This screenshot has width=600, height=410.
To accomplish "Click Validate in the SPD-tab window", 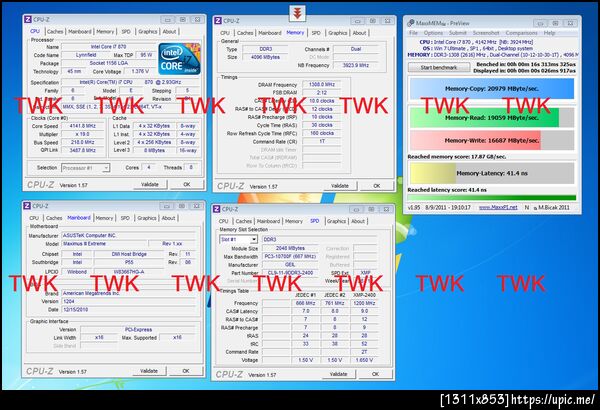I will click(339, 374).
